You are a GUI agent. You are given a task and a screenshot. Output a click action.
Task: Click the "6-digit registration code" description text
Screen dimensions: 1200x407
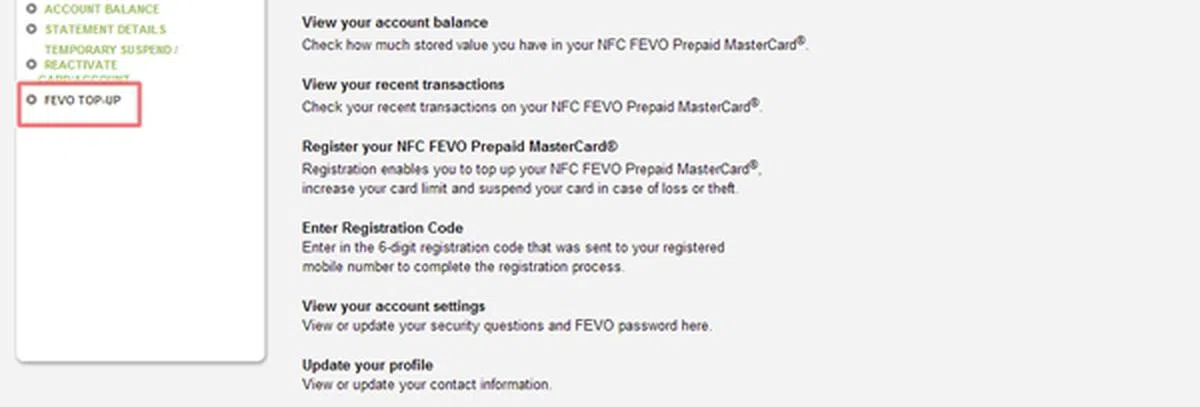click(x=513, y=256)
